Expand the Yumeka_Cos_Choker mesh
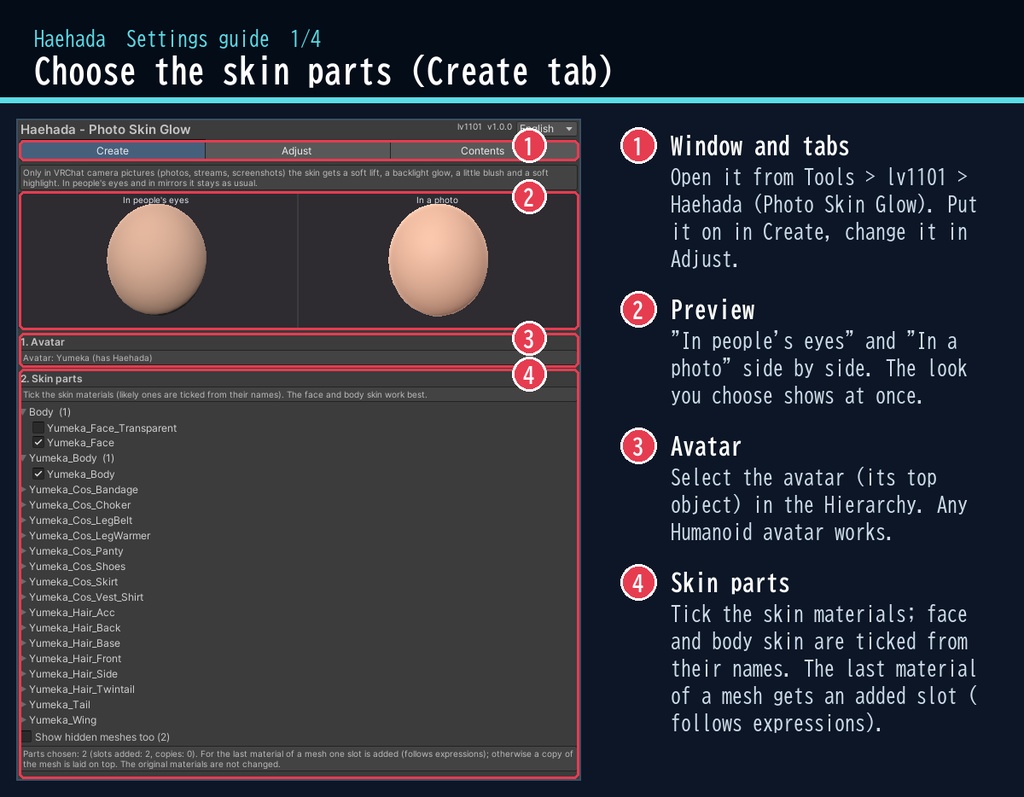Screen dimensions: 1024x797 [24, 505]
